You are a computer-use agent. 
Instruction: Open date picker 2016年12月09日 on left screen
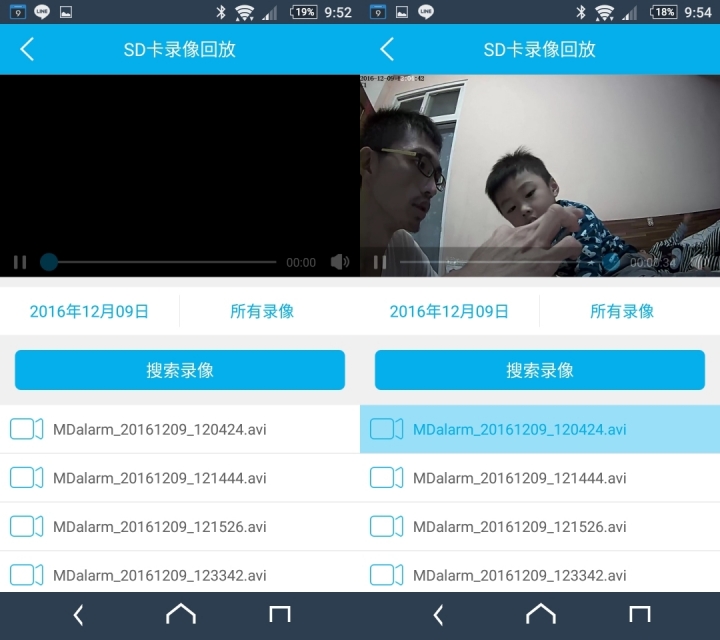[x=90, y=311]
